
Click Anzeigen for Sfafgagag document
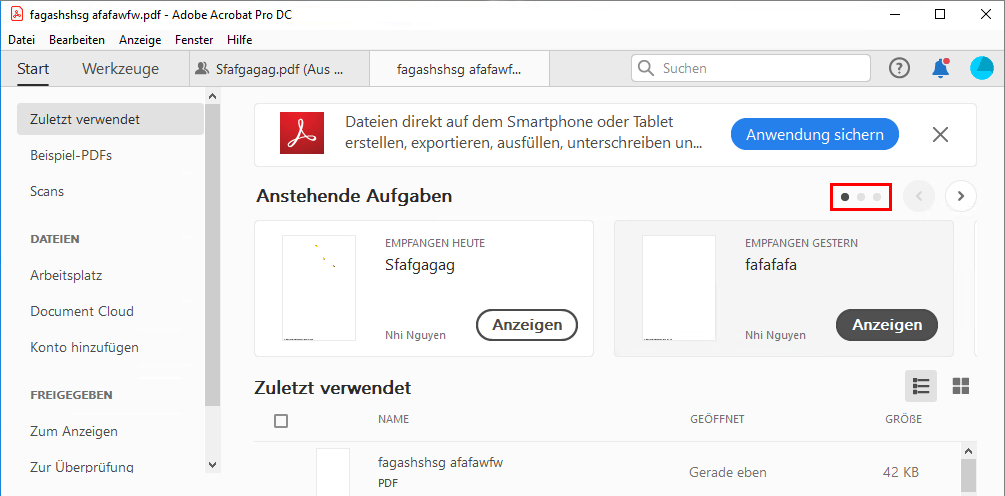[x=527, y=324]
